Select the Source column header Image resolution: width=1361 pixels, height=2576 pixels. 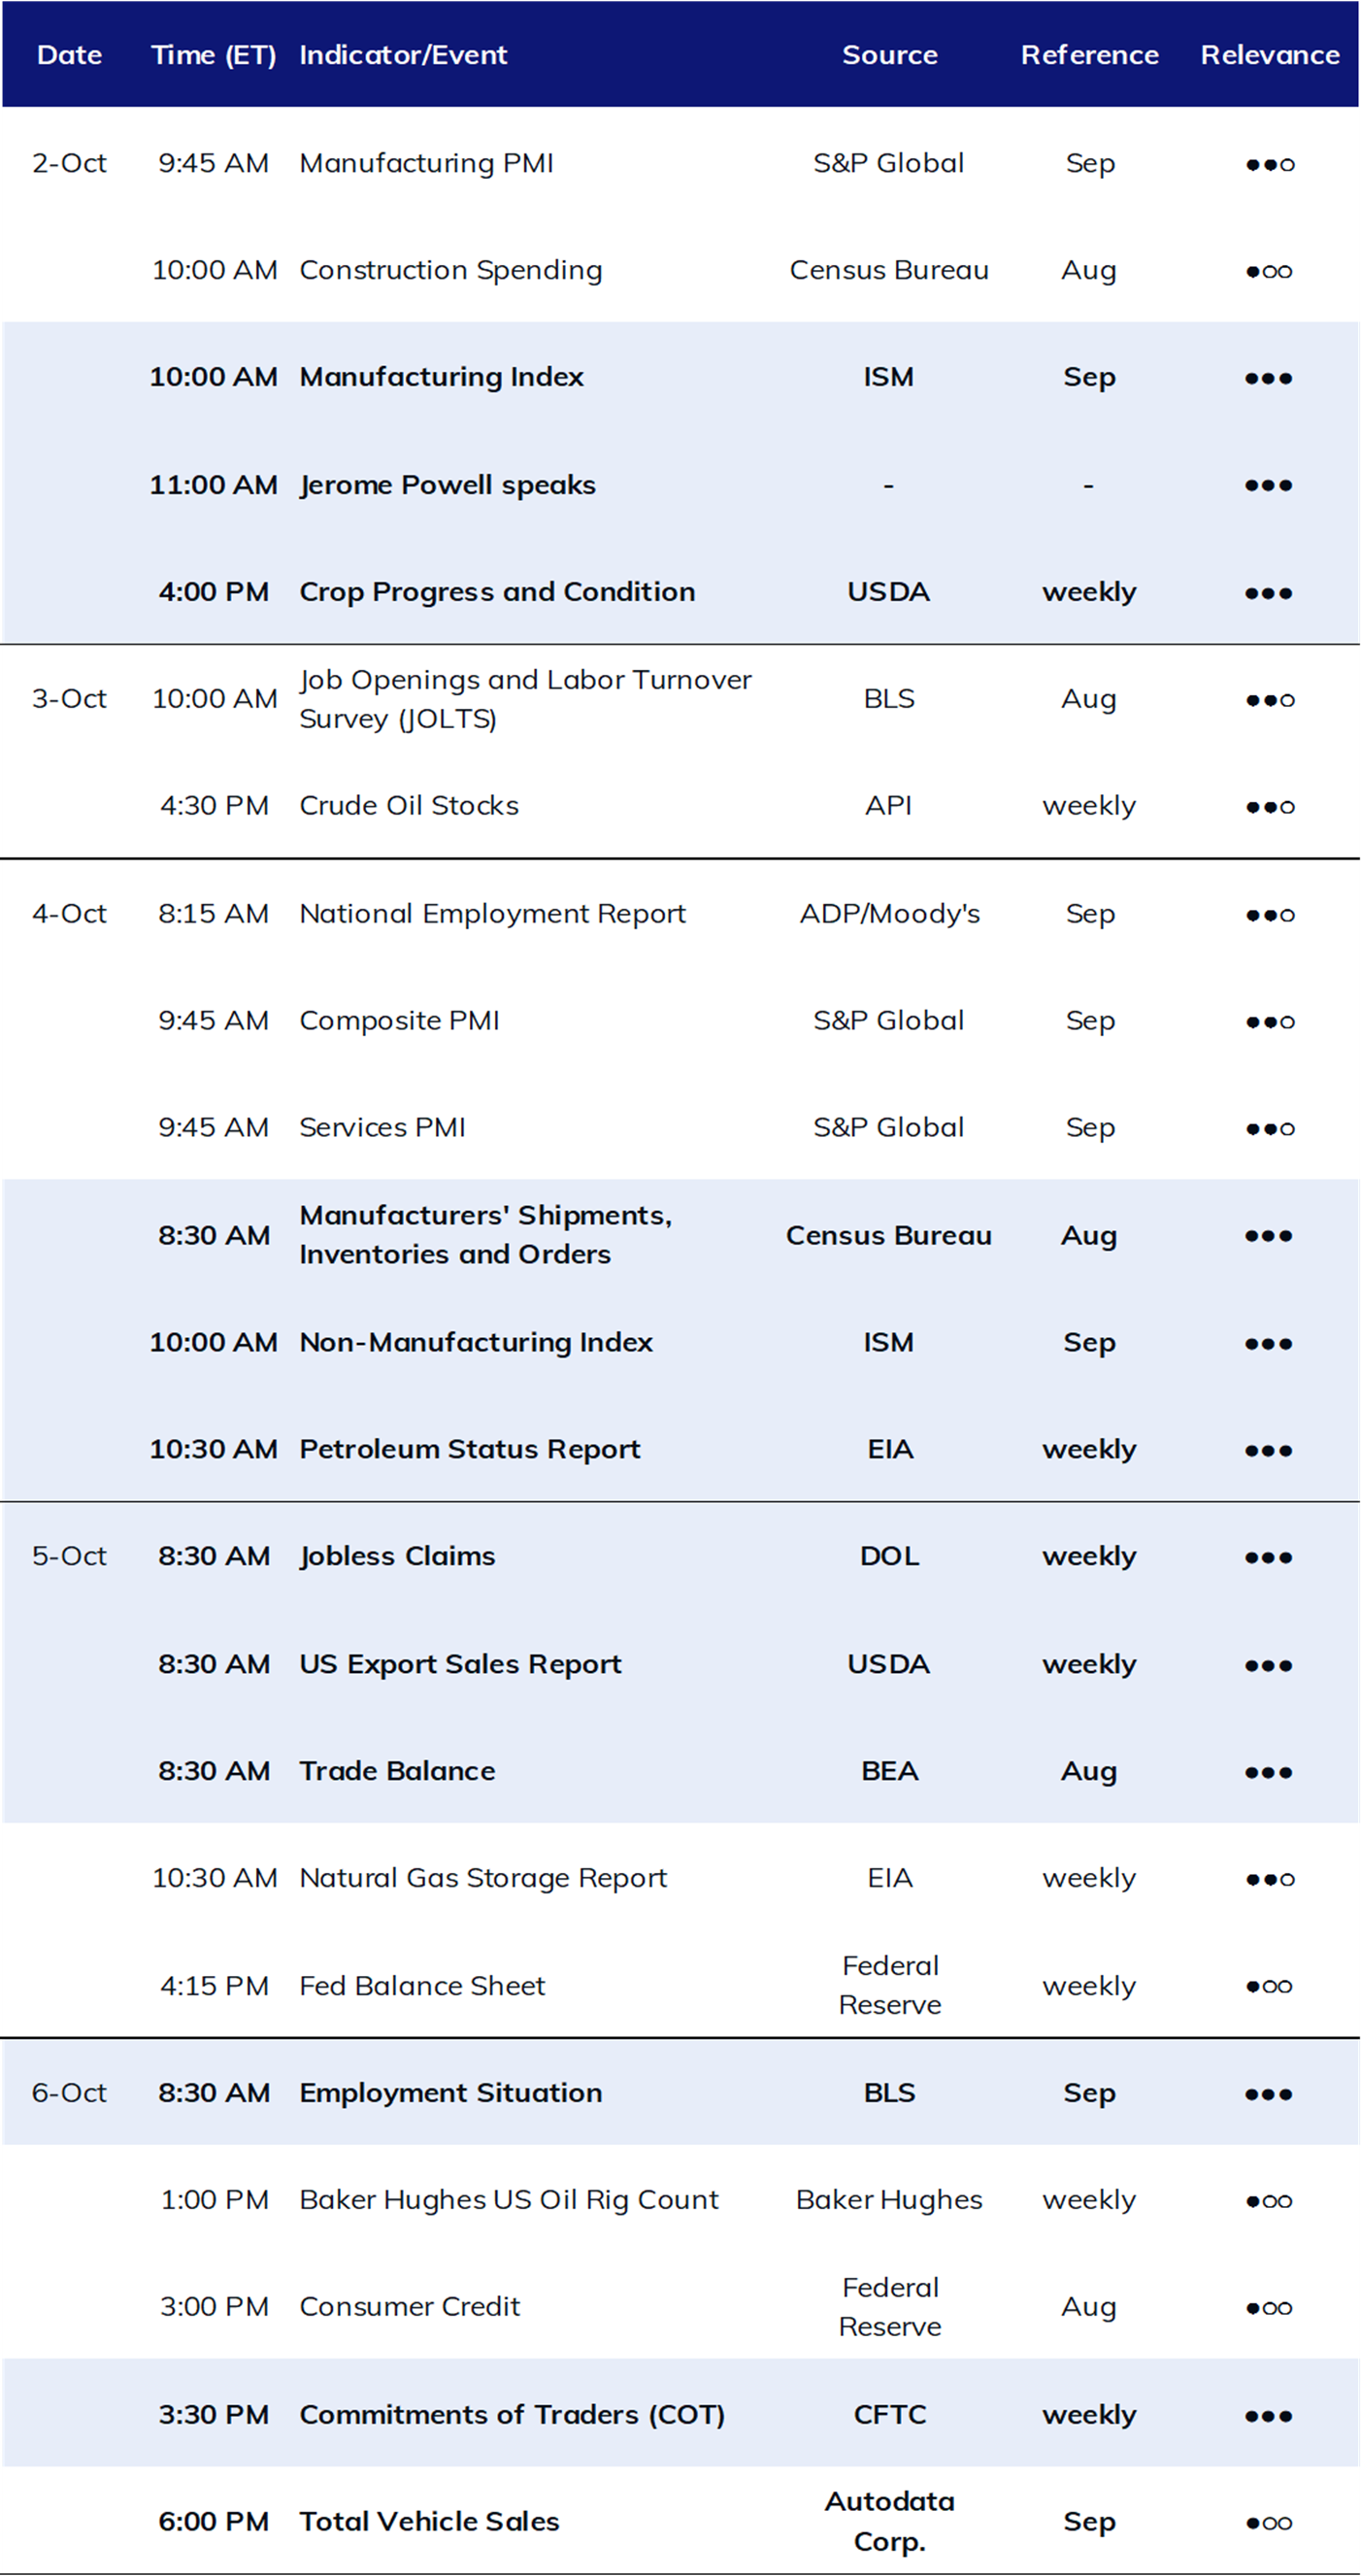point(889,55)
